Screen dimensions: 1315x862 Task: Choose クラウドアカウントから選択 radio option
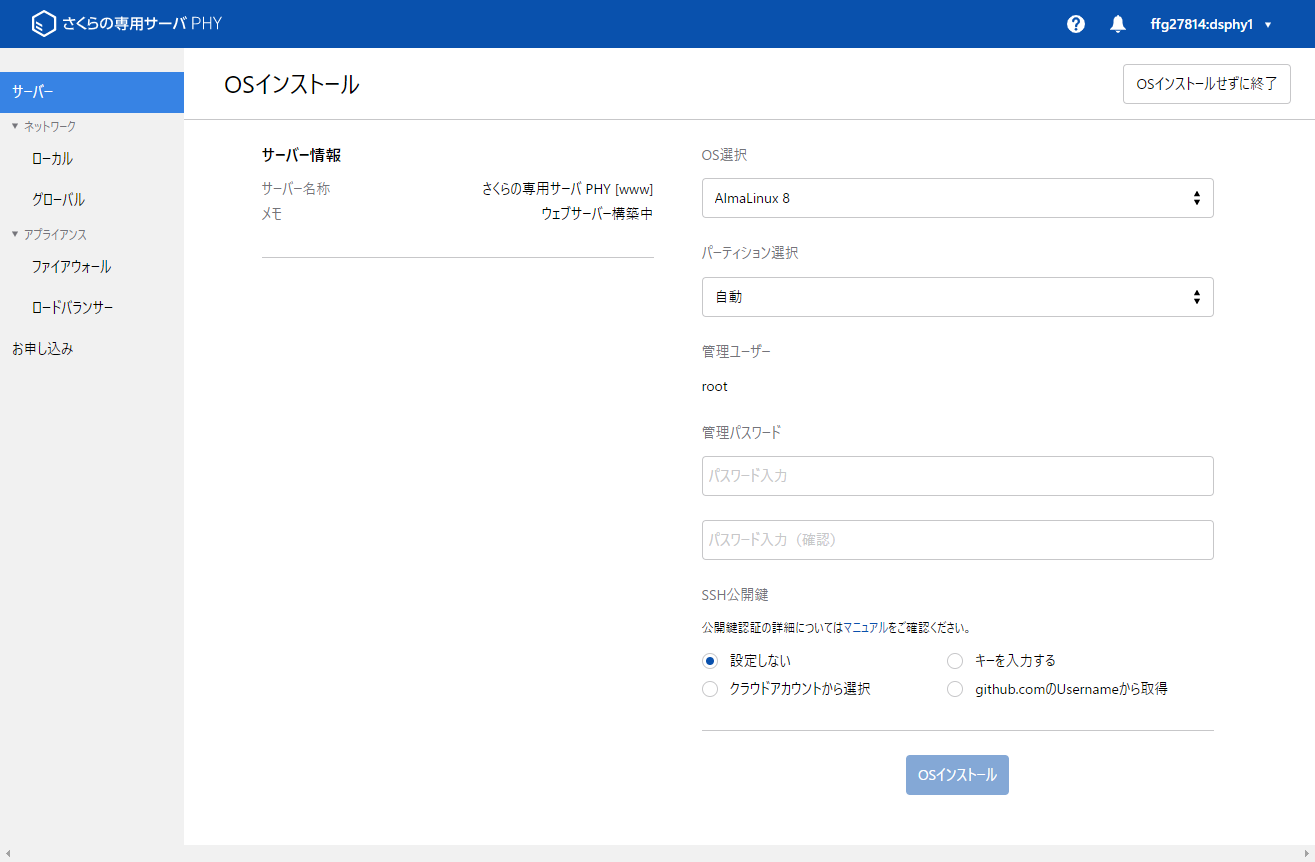(710, 689)
